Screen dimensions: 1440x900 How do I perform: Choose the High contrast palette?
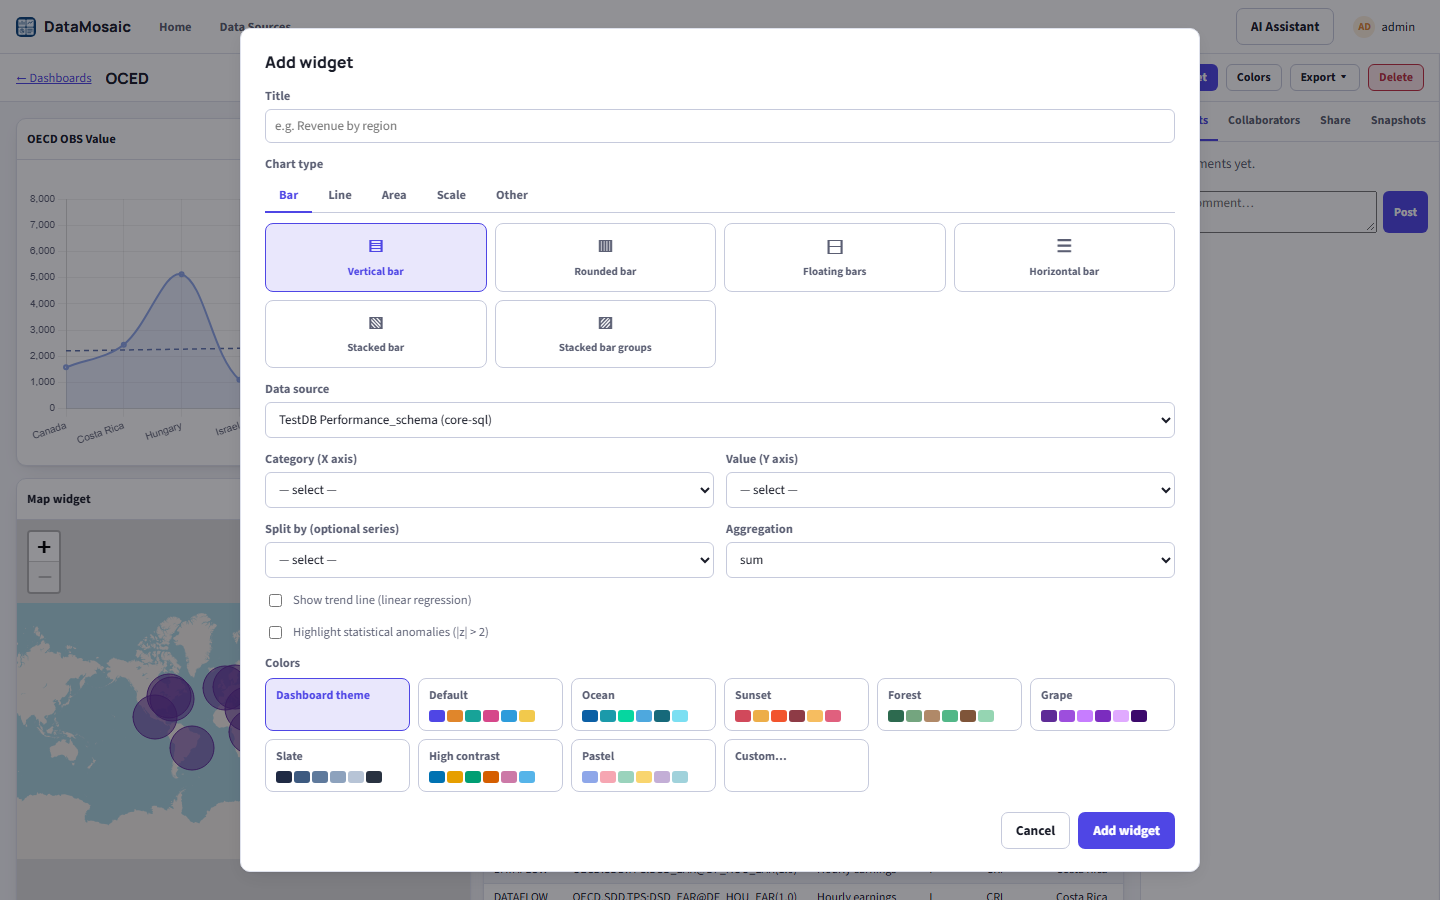[490, 766]
